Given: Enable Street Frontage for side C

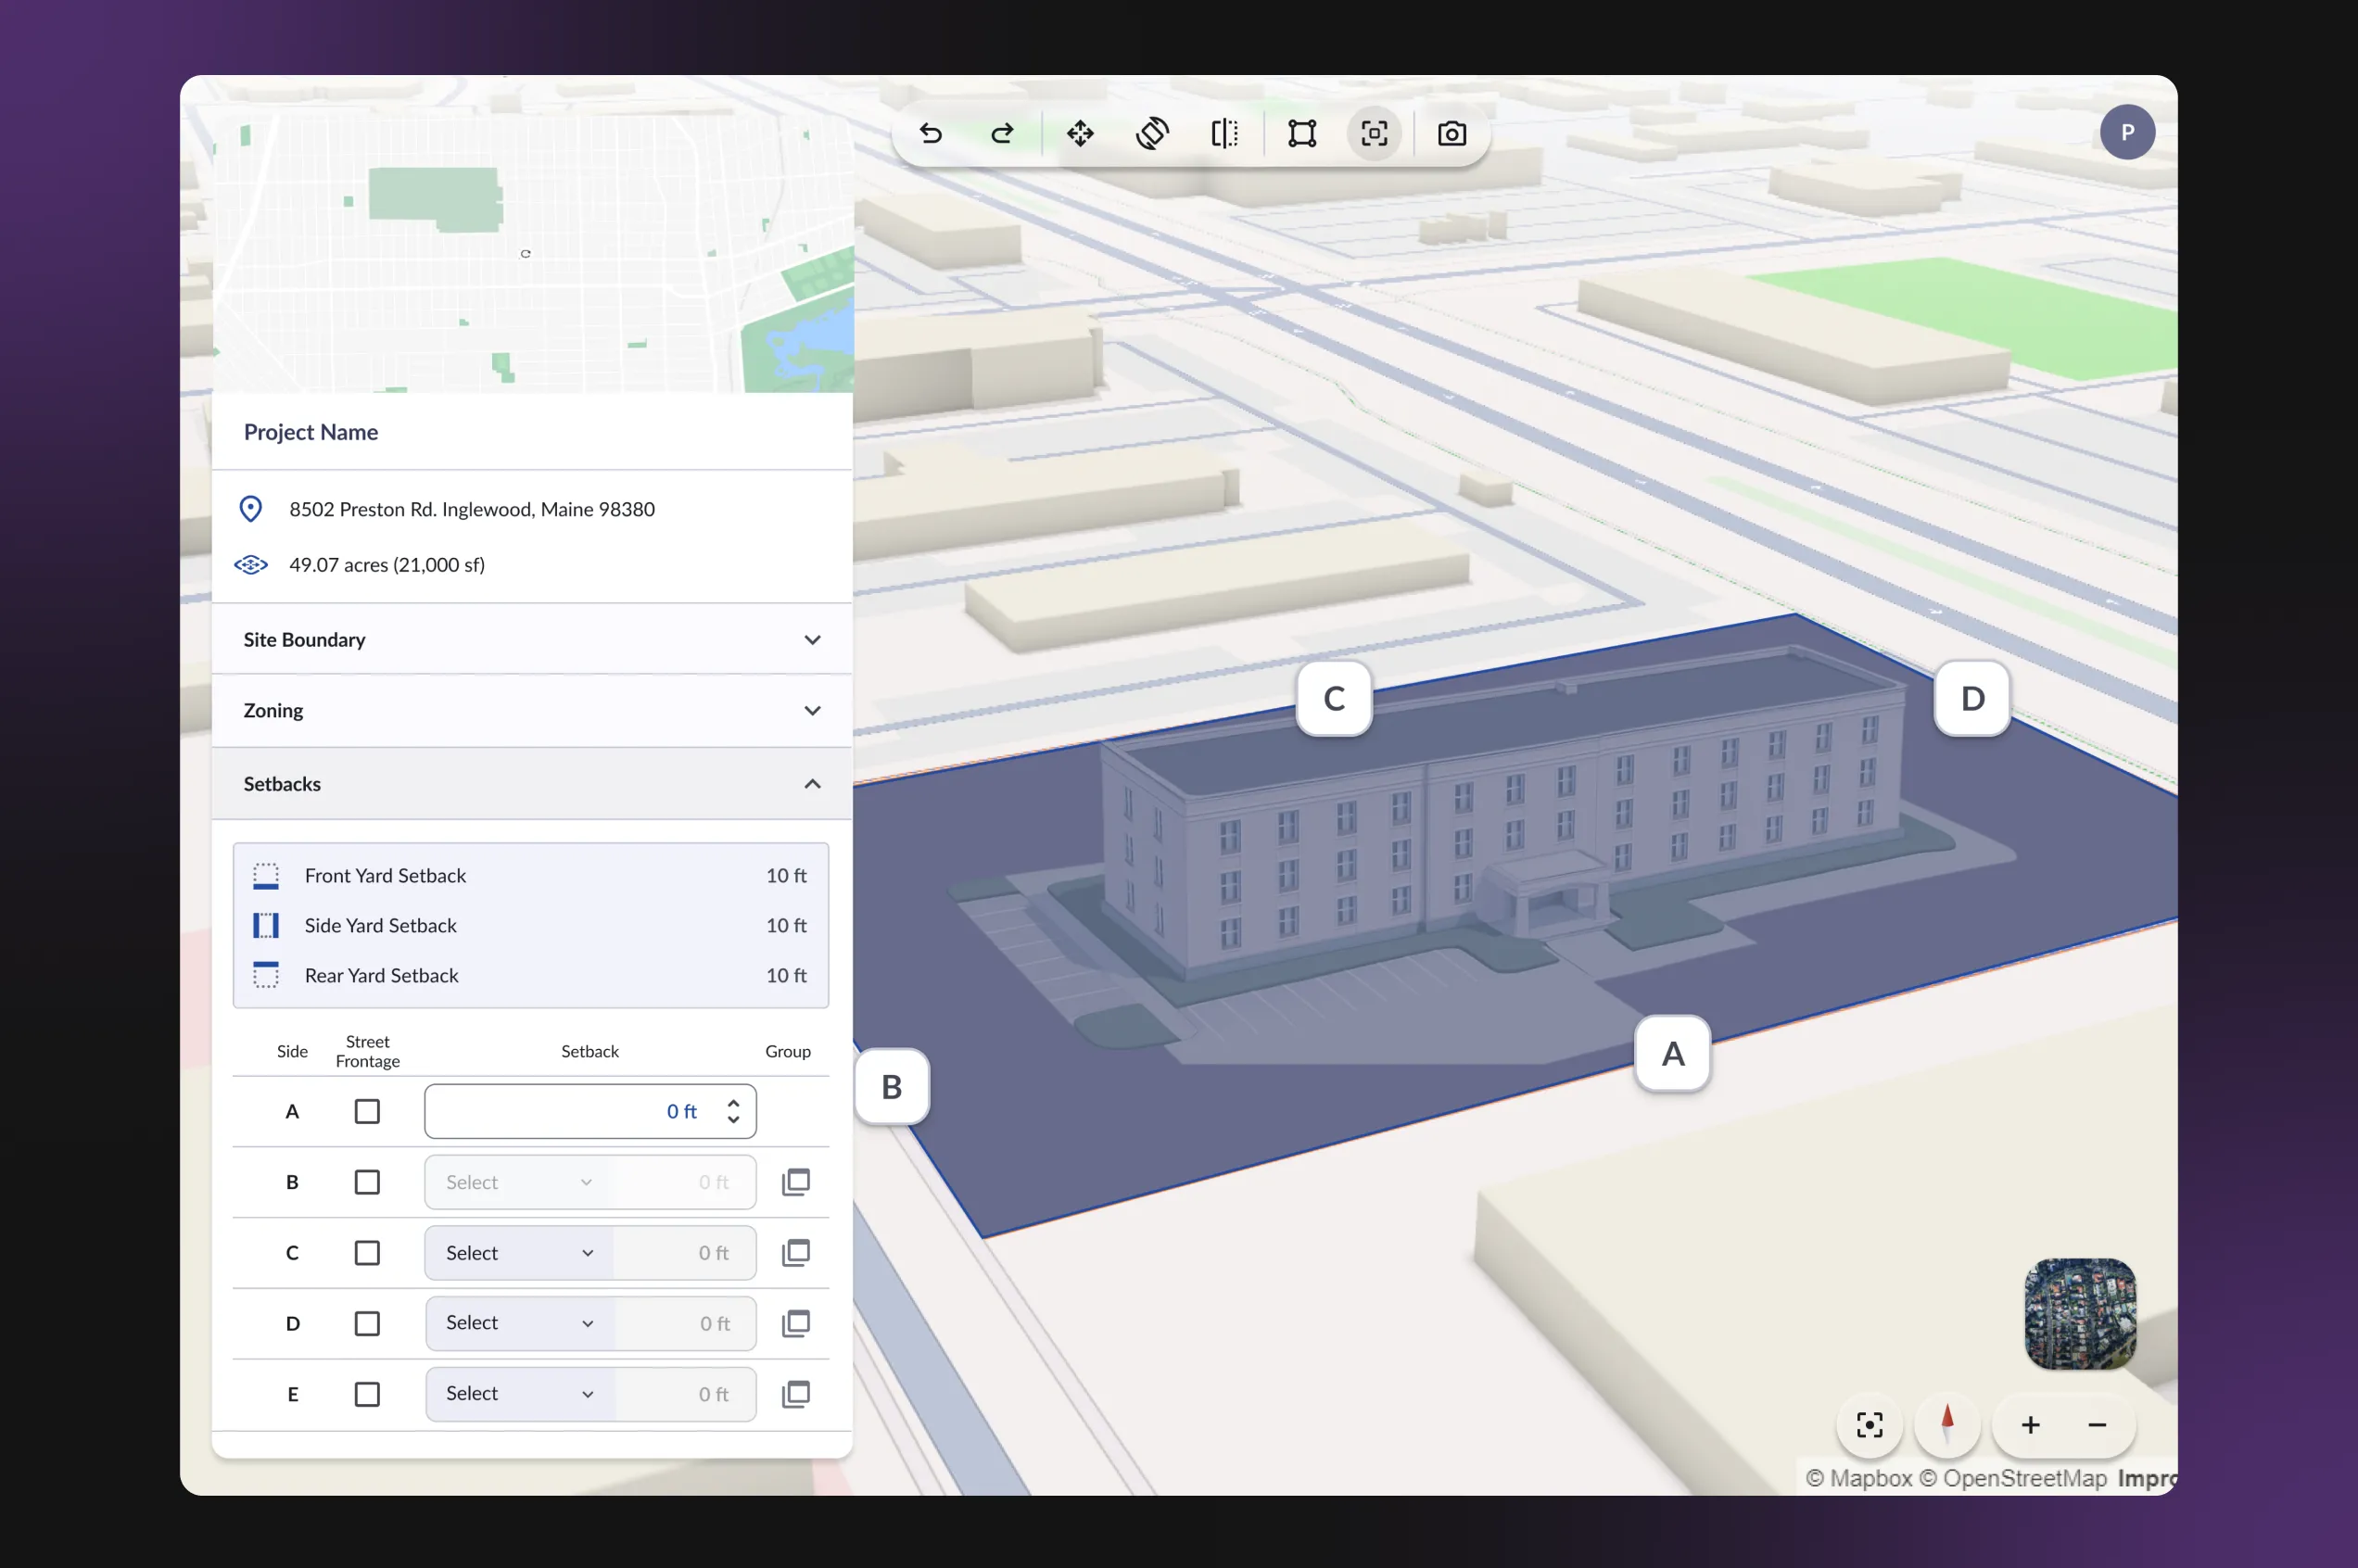Looking at the screenshot, I should [x=367, y=1253].
